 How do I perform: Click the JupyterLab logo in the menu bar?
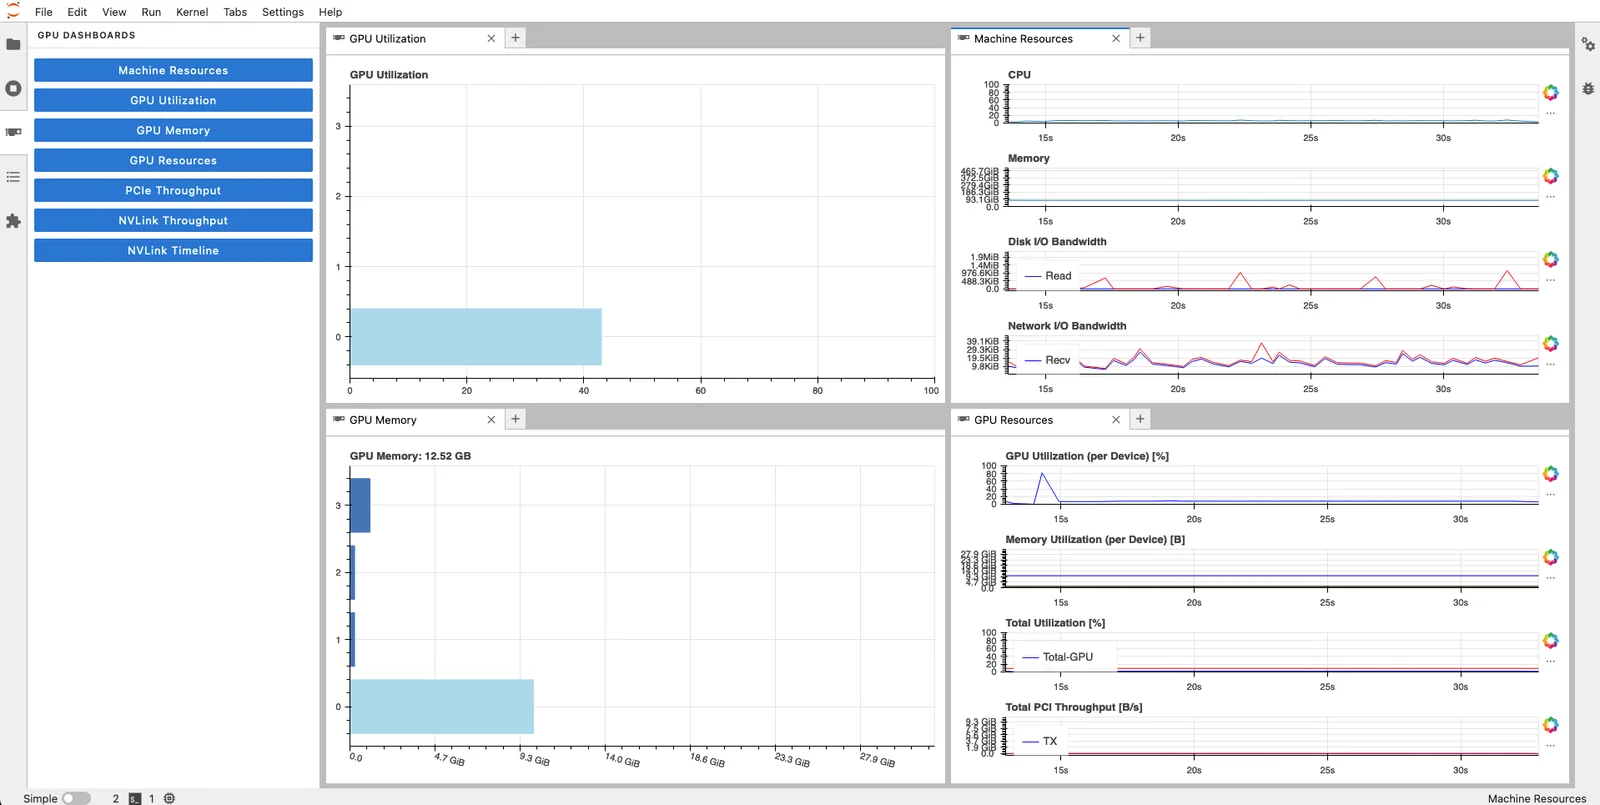point(13,11)
